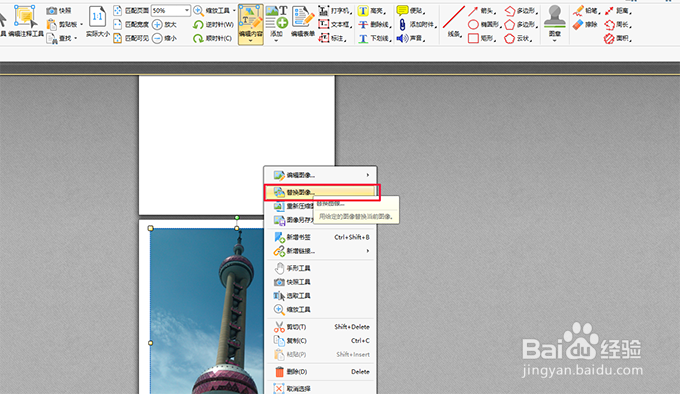Screen dimensions: 680x394
Task: Click the 实际大小 1:1 actual size button
Action: coord(98,21)
